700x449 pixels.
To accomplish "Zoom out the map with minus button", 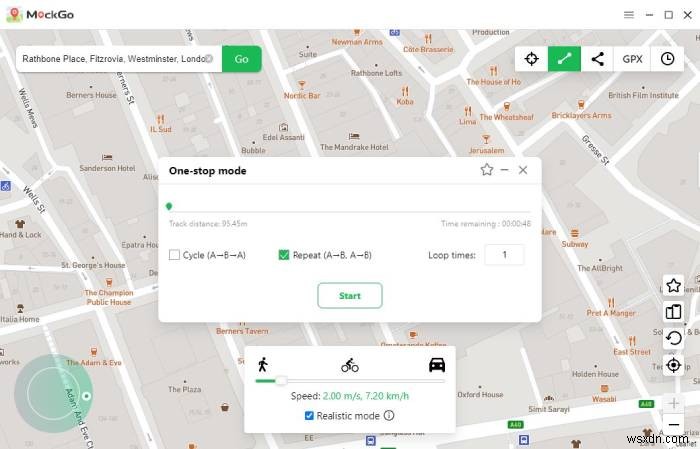I will click(673, 424).
